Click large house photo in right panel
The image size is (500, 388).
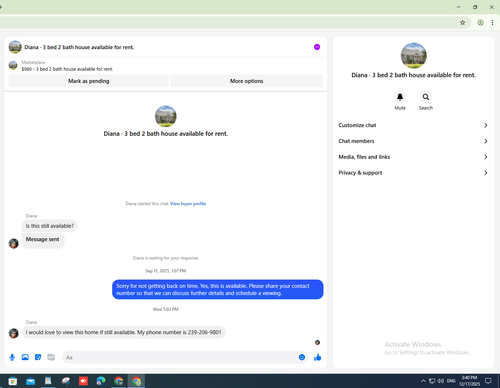pyautogui.click(x=413, y=55)
